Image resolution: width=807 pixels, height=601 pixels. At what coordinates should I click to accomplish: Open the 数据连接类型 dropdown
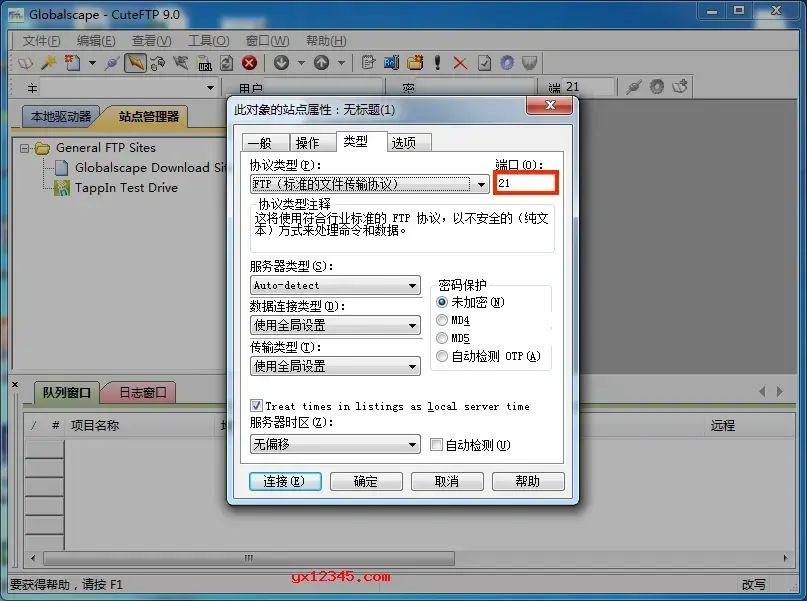(335, 325)
